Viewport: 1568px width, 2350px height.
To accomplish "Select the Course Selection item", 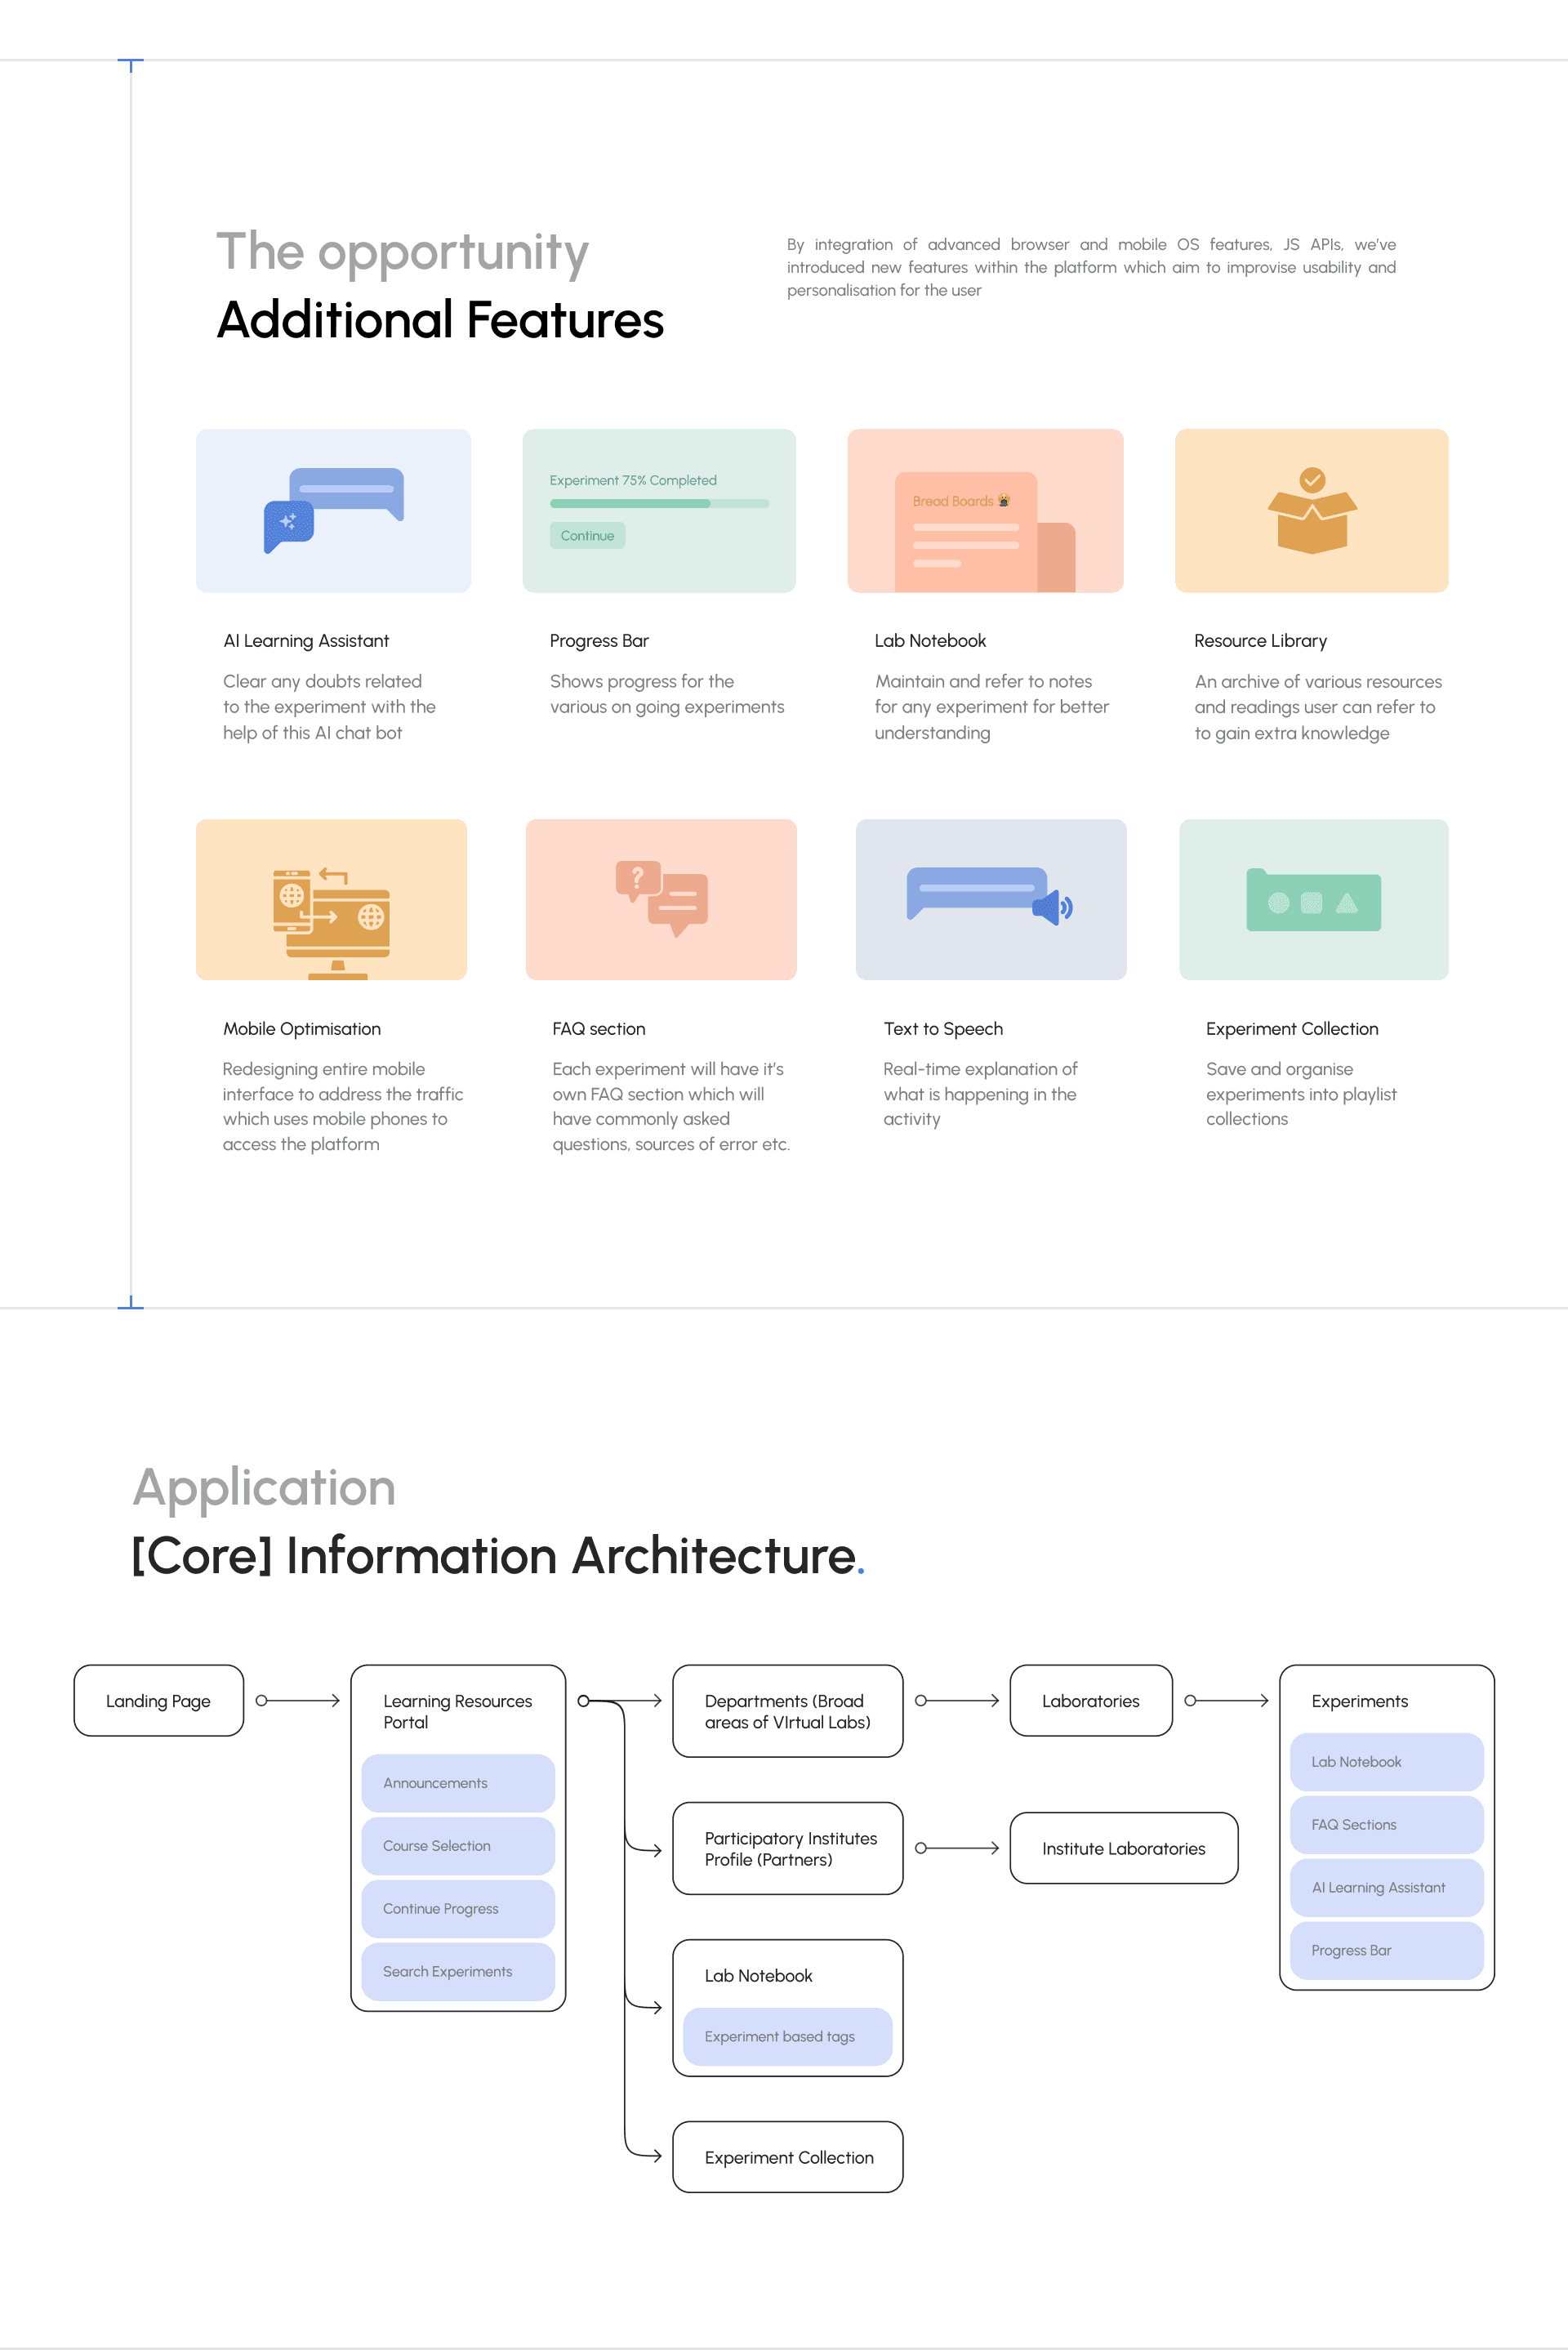I will 457,1846.
